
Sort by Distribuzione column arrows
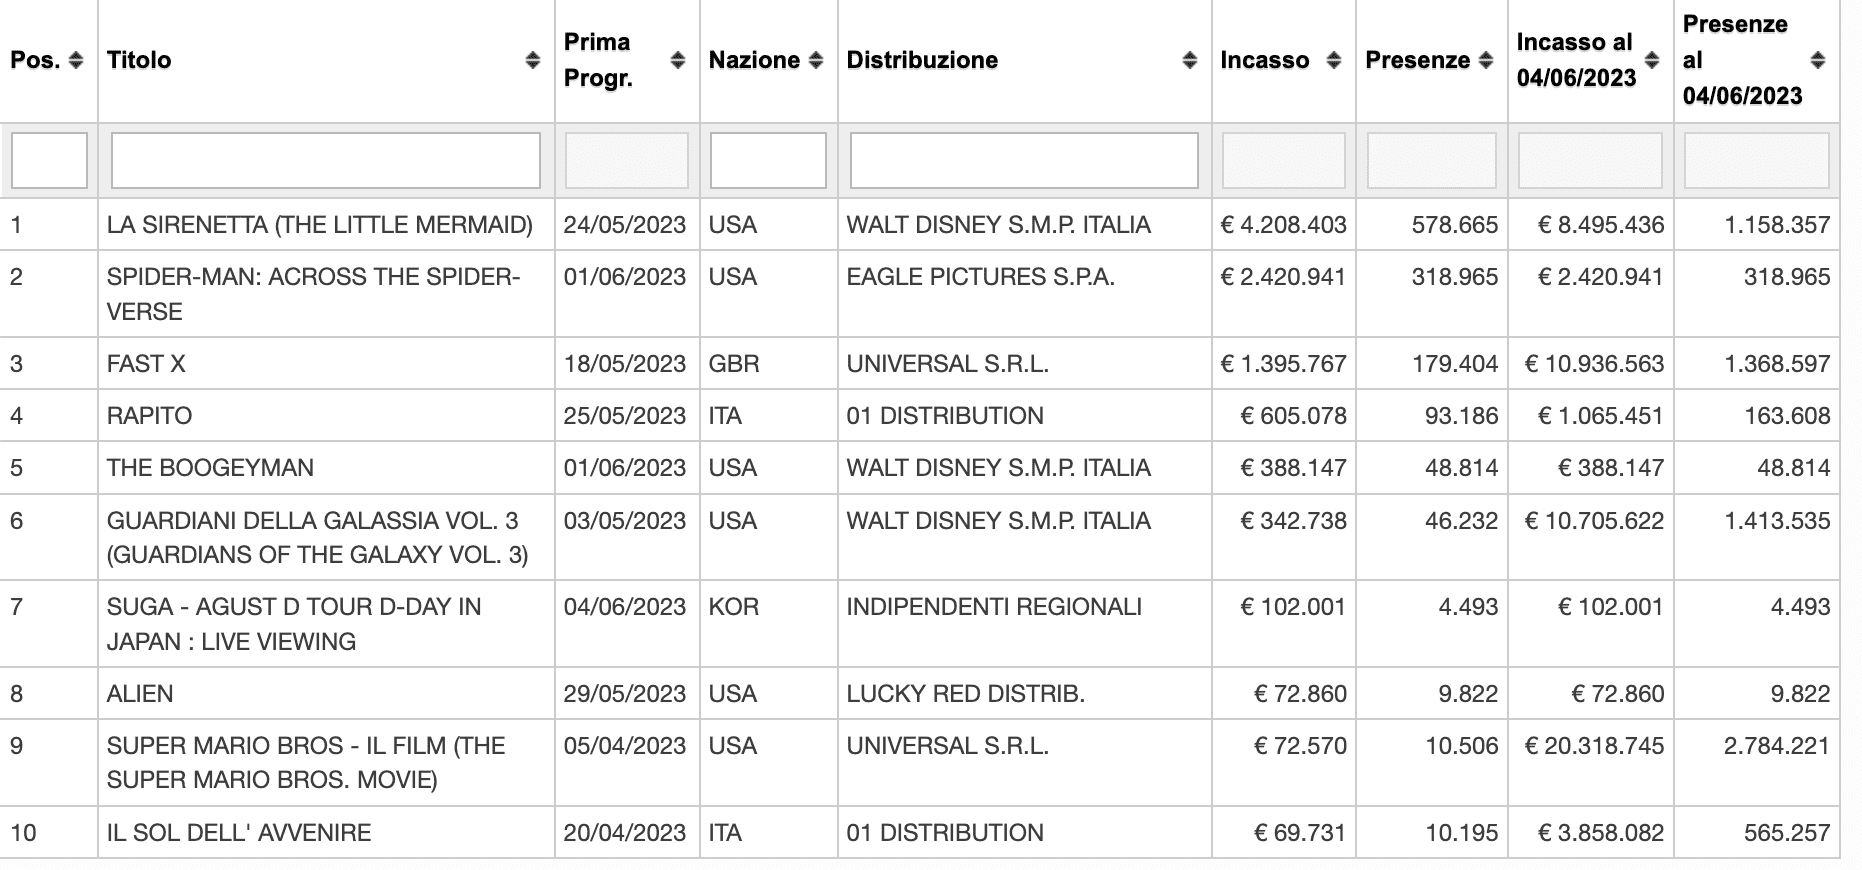pos(1190,61)
